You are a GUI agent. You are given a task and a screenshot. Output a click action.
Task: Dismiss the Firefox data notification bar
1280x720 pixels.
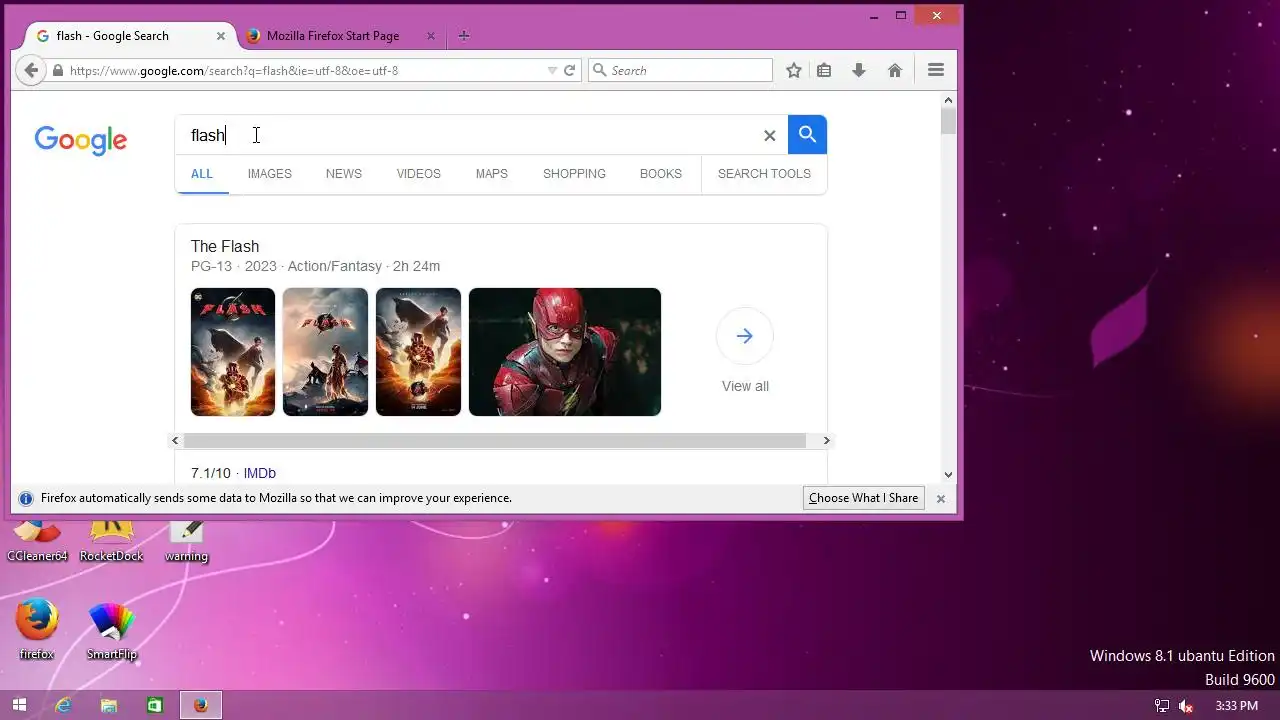click(940, 498)
